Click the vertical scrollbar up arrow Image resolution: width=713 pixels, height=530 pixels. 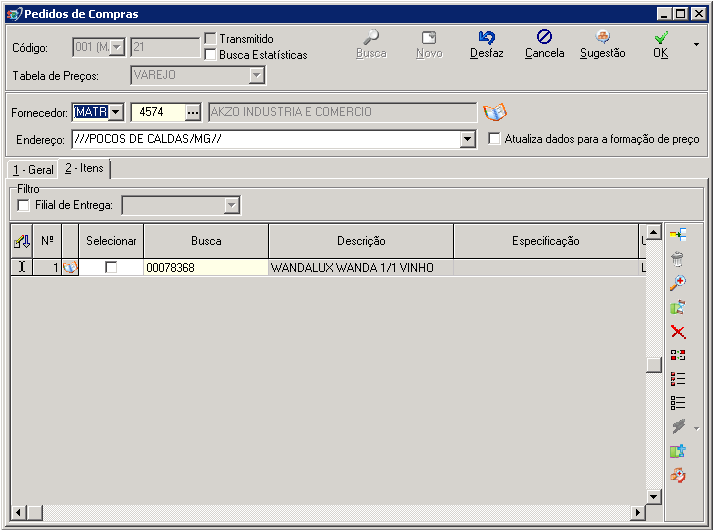pos(653,232)
